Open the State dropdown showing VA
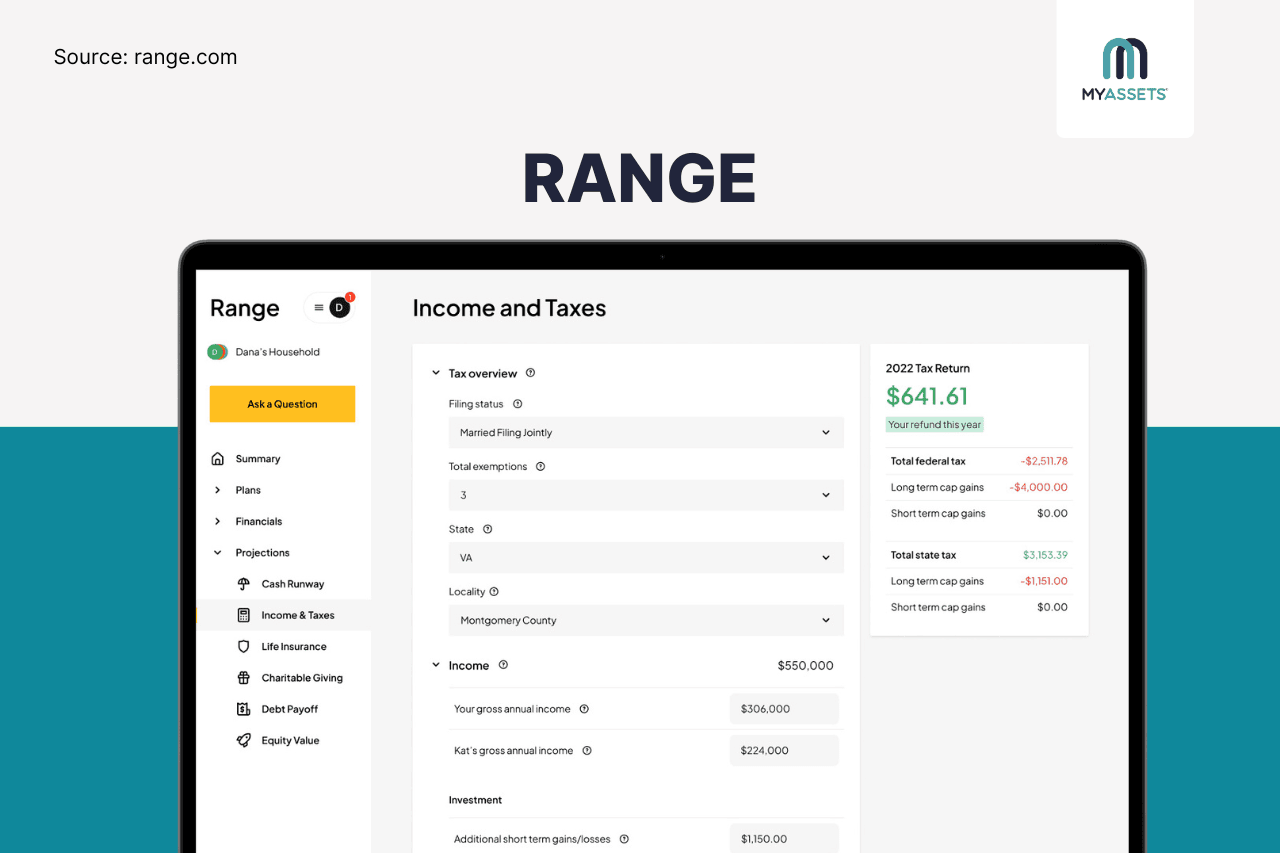Screen dimensions: 1280x853 pyautogui.click(x=645, y=558)
